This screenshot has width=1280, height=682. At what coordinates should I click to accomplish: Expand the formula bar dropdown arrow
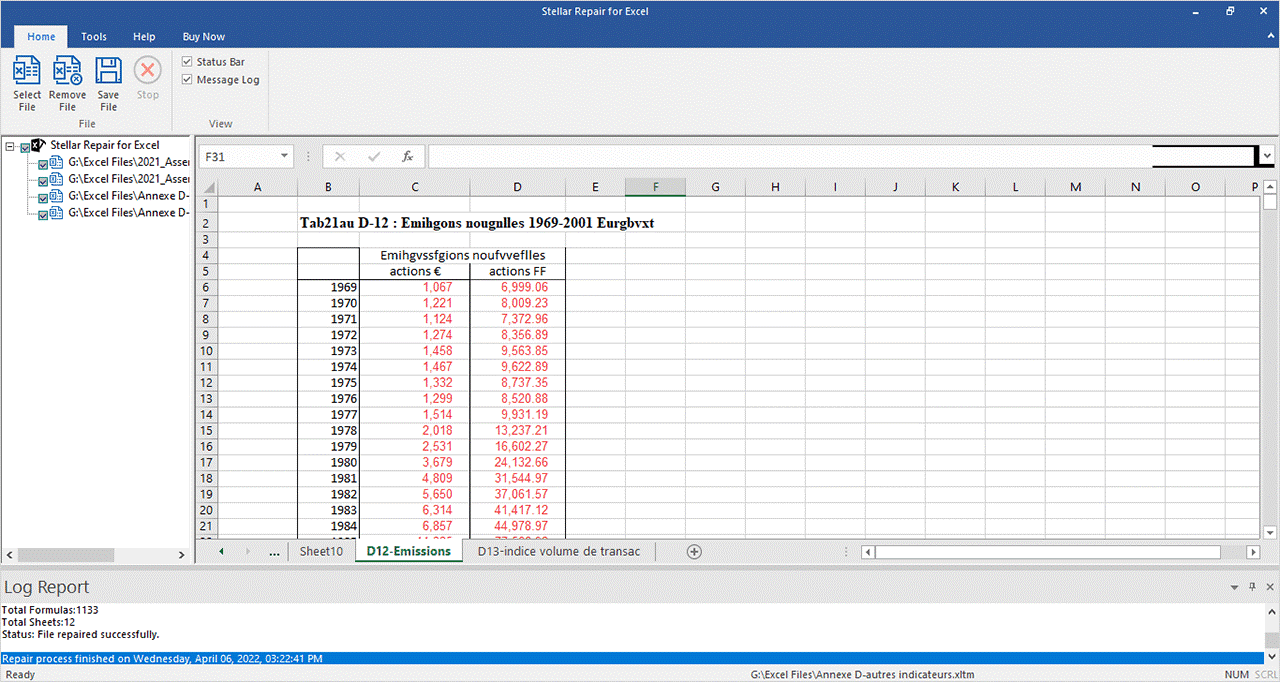click(x=1267, y=156)
